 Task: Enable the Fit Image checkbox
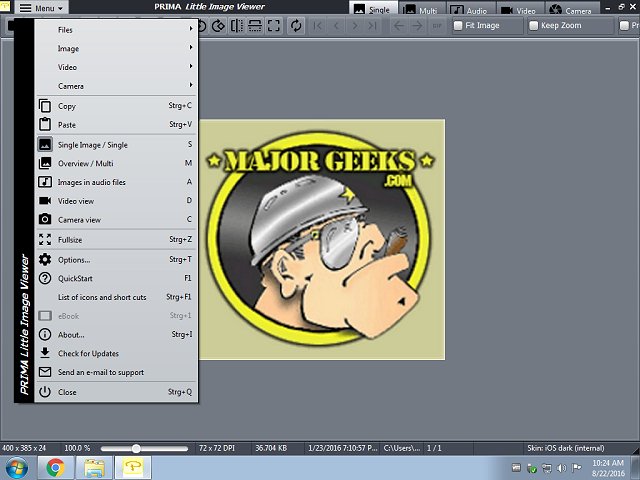457,26
